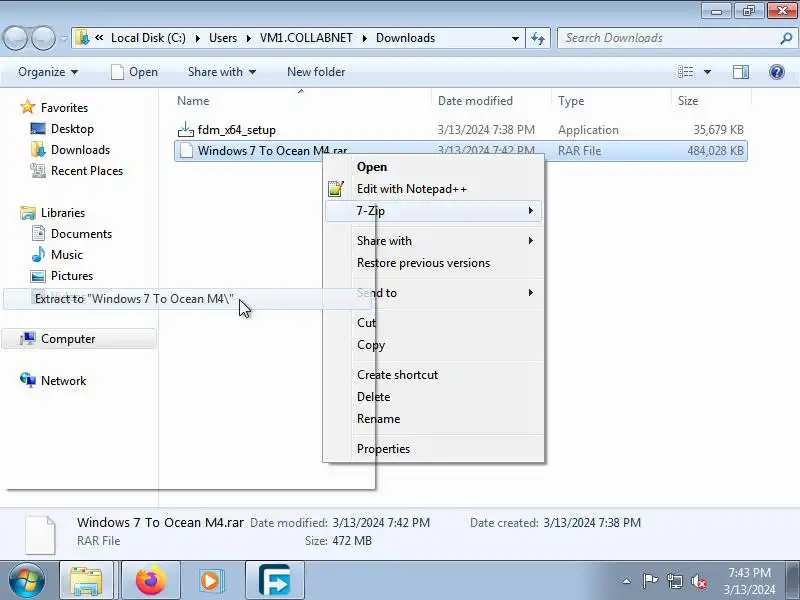Viewport: 800px width, 600px height.
Task: Expand the view options dropdown arrow
Action: [707, 72]
